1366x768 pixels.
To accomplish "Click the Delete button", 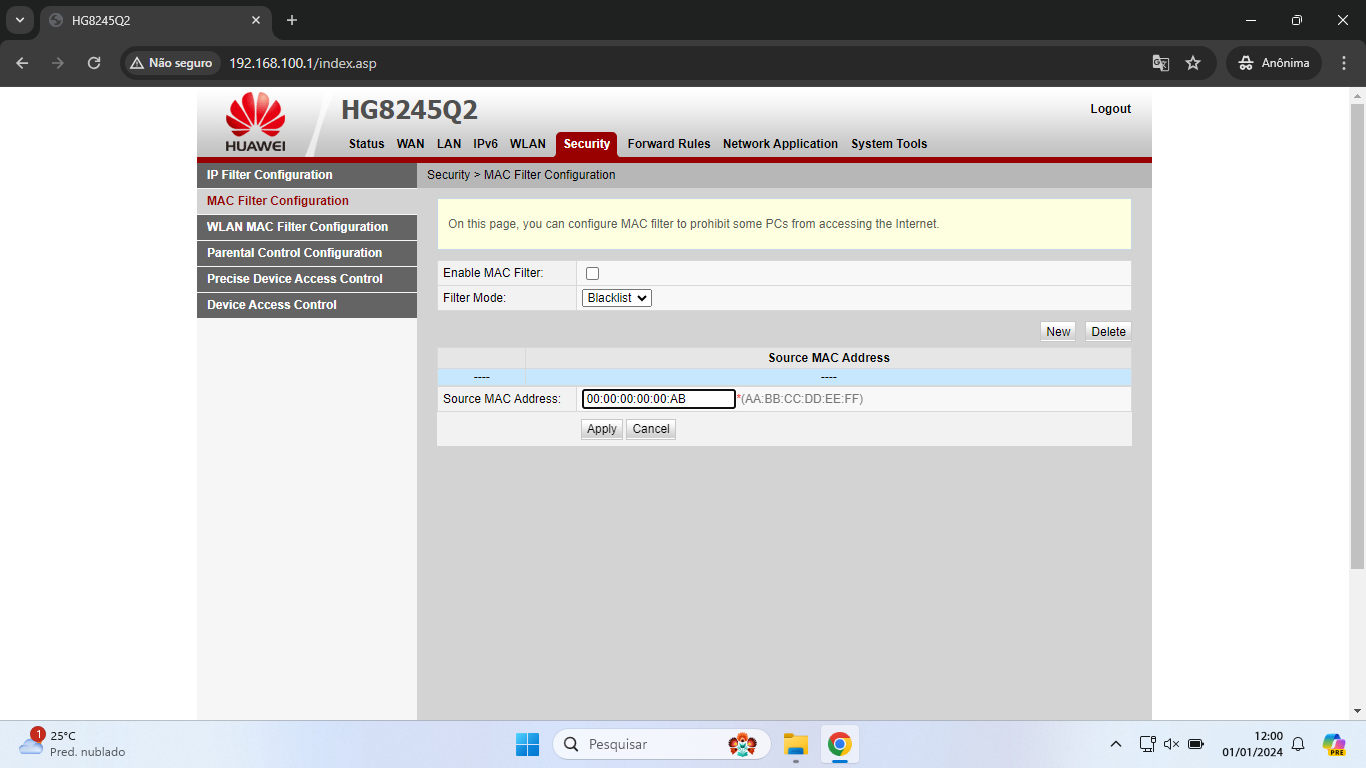I will (x=1108, y=332).
